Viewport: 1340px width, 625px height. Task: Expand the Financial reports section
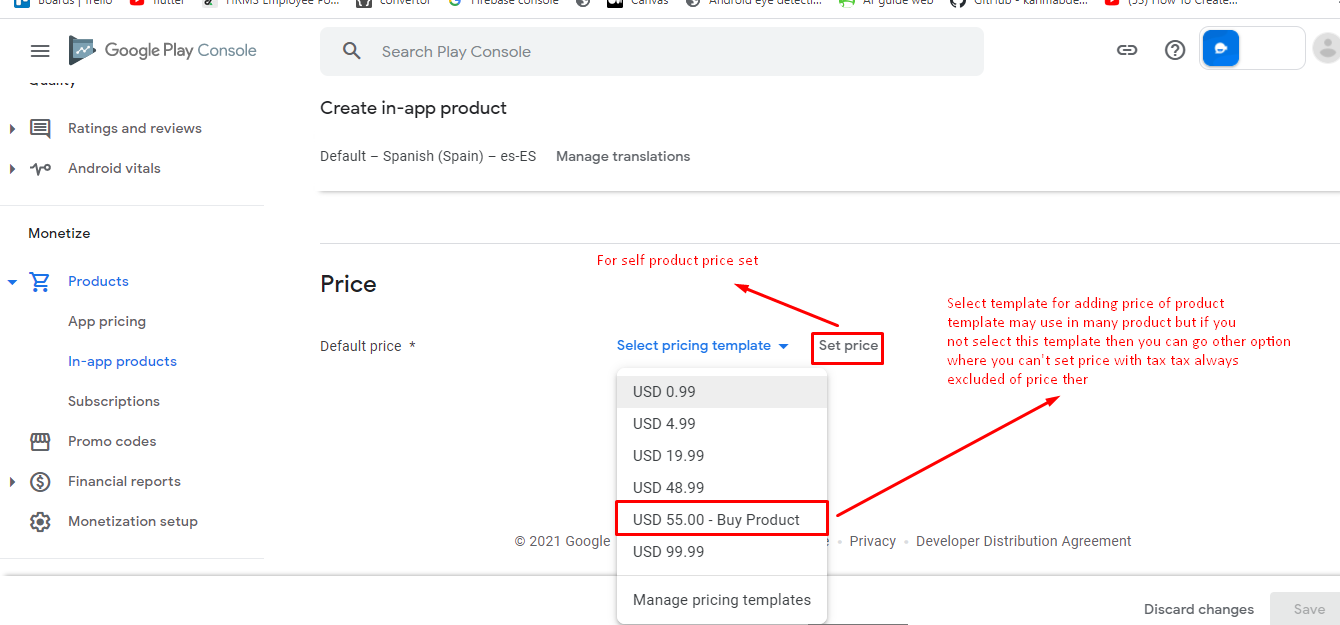pos(12,482)
